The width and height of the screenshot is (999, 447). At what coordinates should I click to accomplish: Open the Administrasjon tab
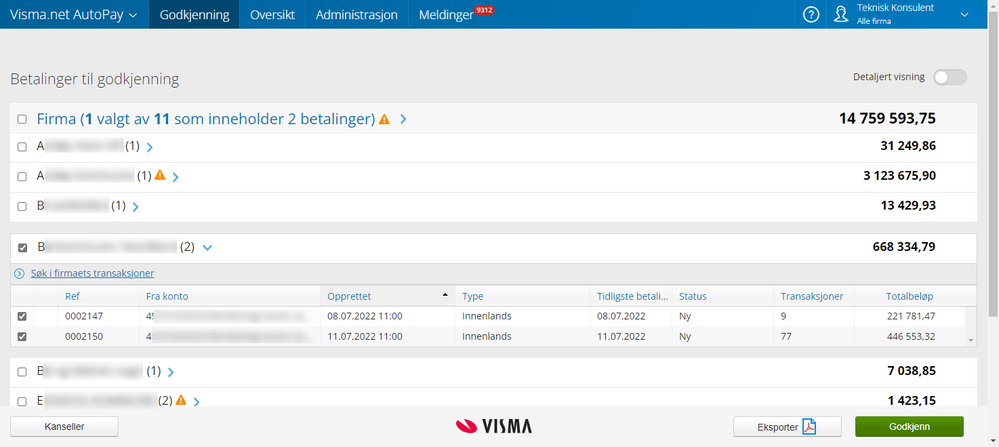357,15
